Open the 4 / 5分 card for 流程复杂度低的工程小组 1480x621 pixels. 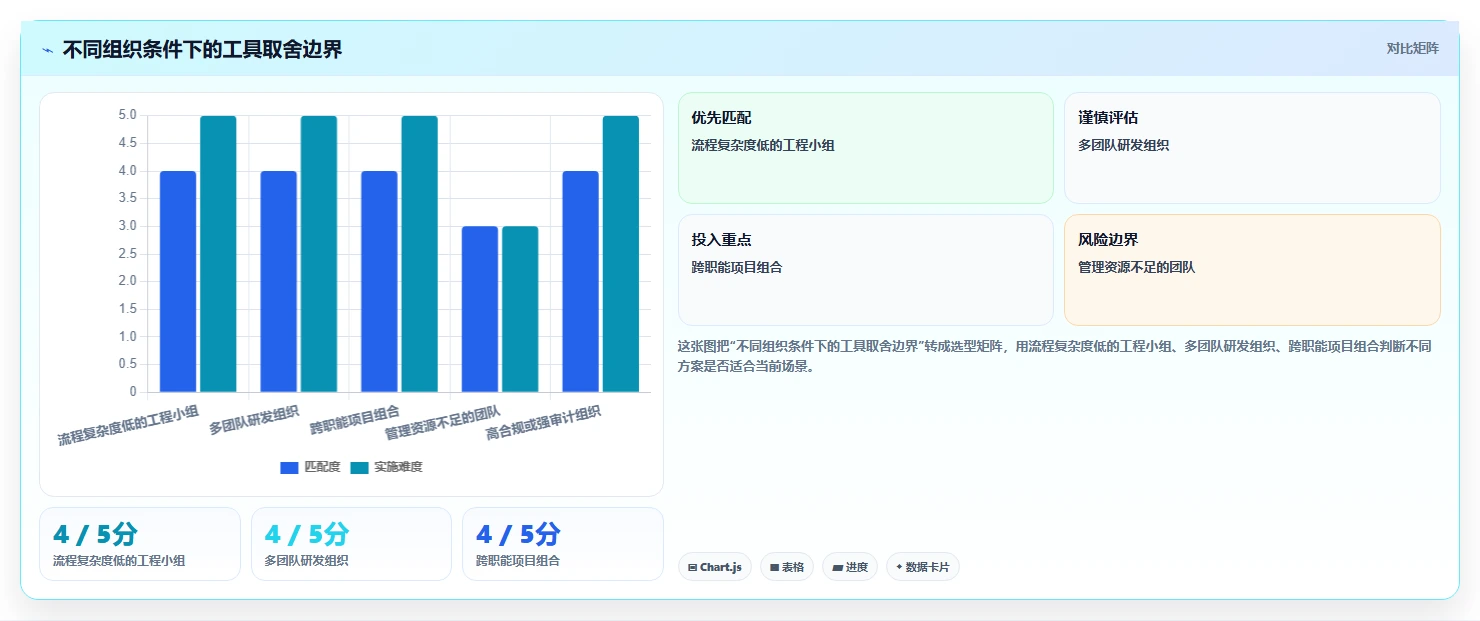[x=140, y=544]
